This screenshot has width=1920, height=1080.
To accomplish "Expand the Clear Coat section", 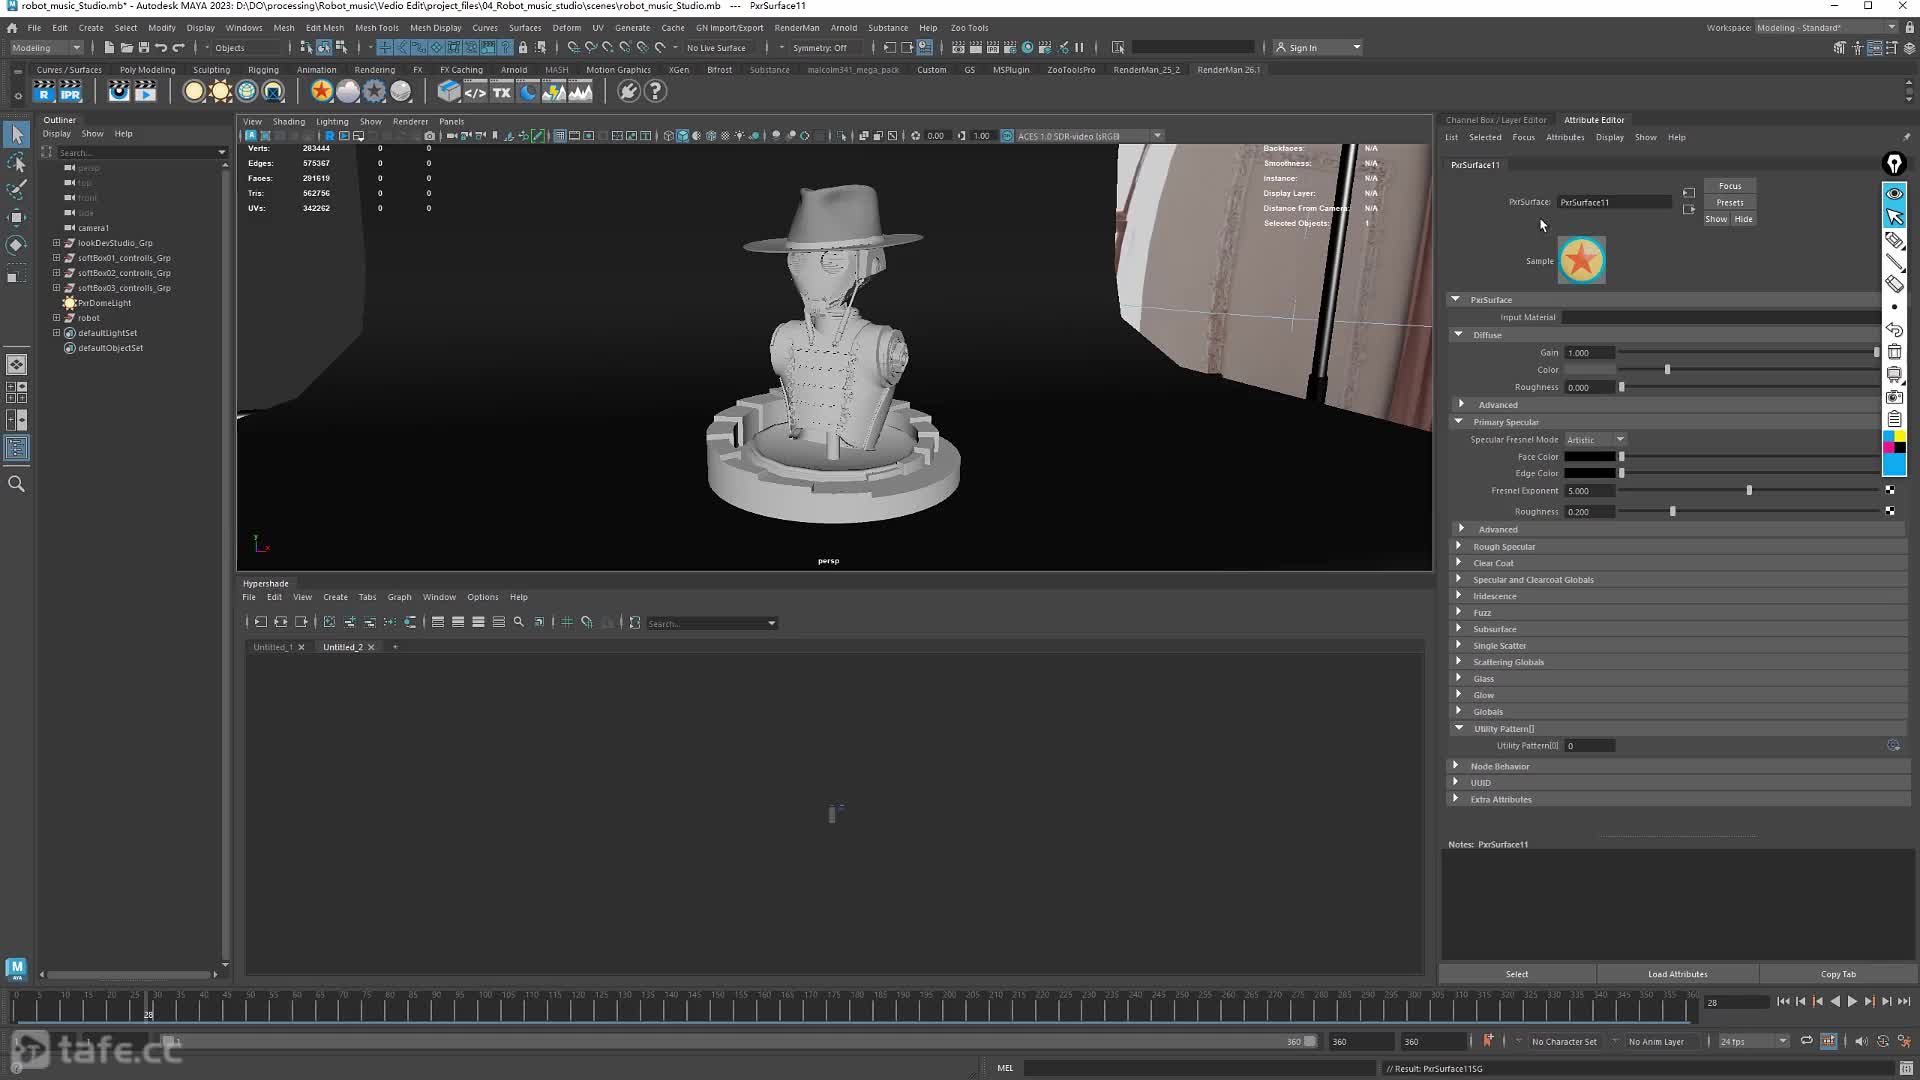I will [x=1459, y=562].
